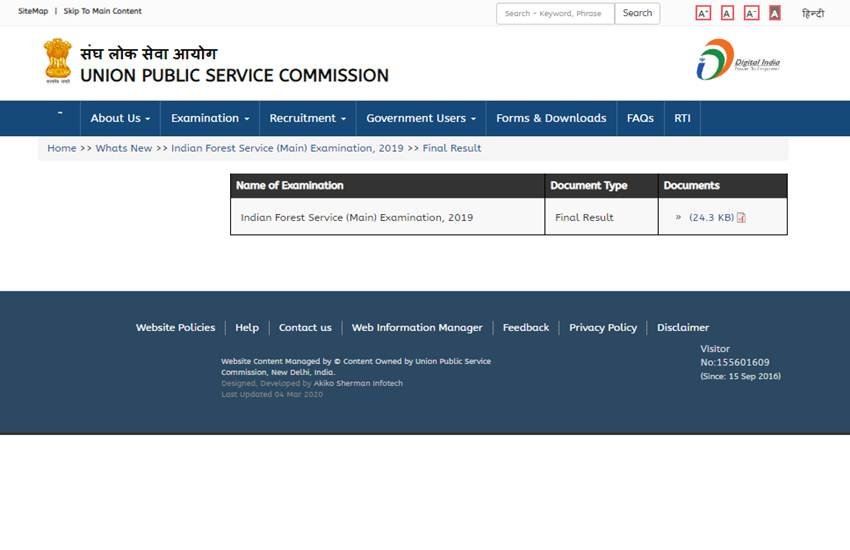Open the Government Users dropdown
This screenshot has height=550, width=850.
(420, 118)
